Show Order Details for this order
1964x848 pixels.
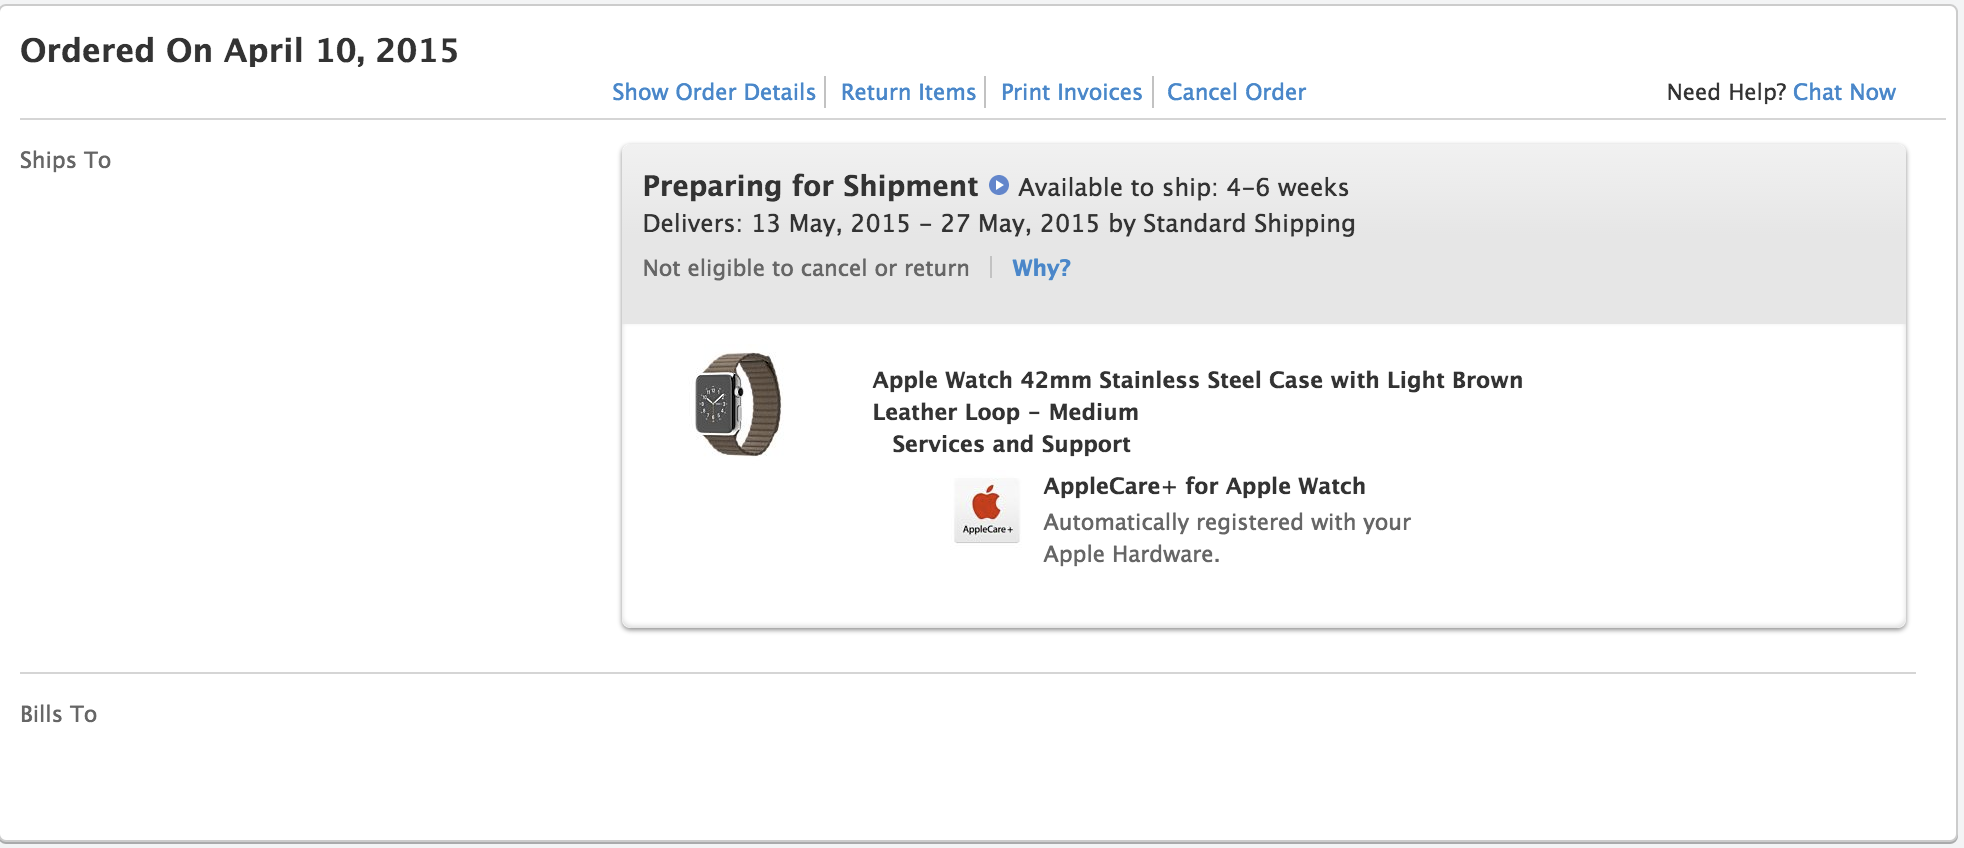pos(713,92)
